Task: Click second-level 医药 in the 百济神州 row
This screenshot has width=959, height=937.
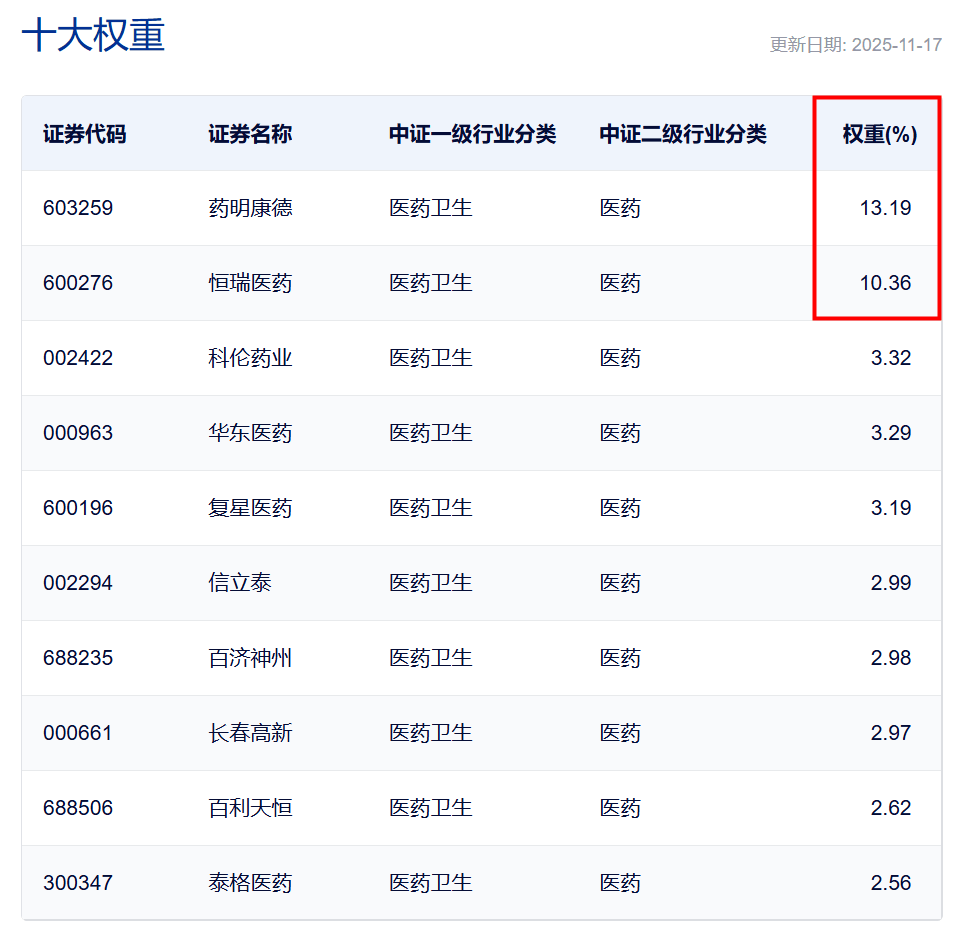Action: tap(620, 658)
